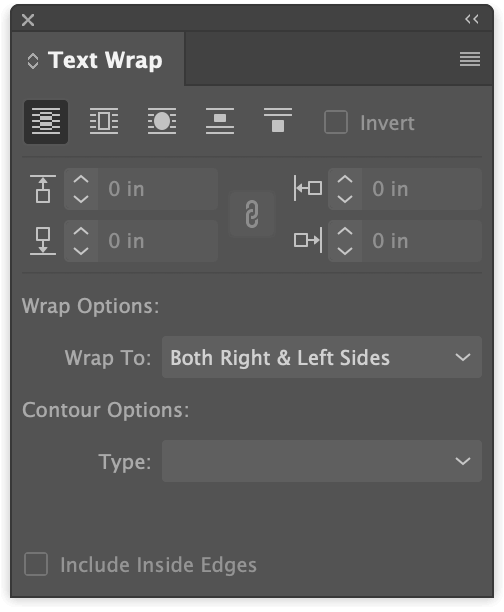Open the Contour Options Type dropdown
The image size is (504, 612).
(x=322, y=461)
